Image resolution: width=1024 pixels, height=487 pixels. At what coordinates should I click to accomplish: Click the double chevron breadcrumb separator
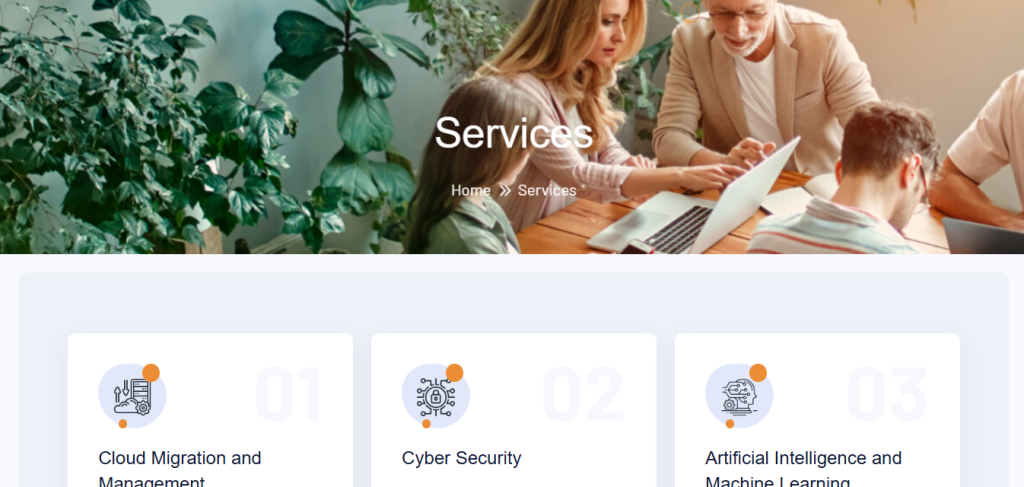coord(504,191)
